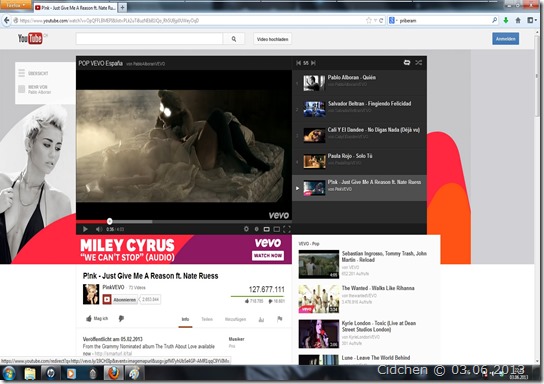Image resolution: width=544 pixels, height=384 pixels.
Task: Click the Anmelden button
Action: pyautogui.click(x=505, y=39)
